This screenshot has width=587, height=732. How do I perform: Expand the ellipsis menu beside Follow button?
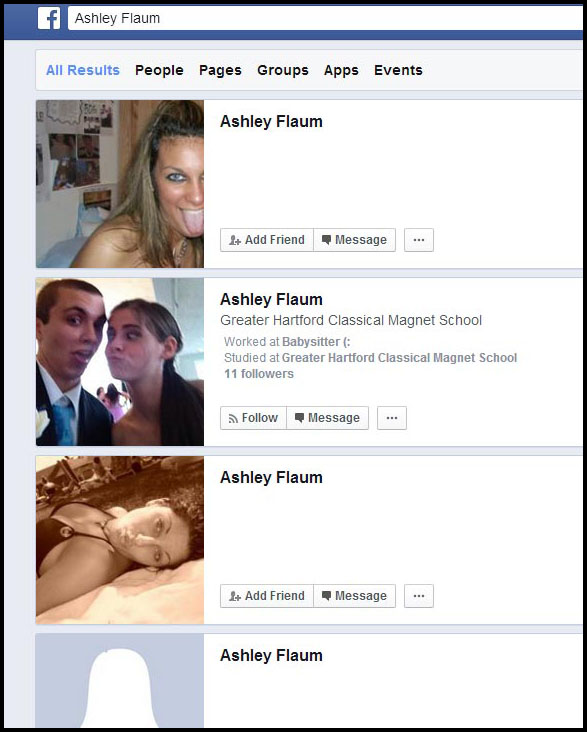click(x=392, y=418)
